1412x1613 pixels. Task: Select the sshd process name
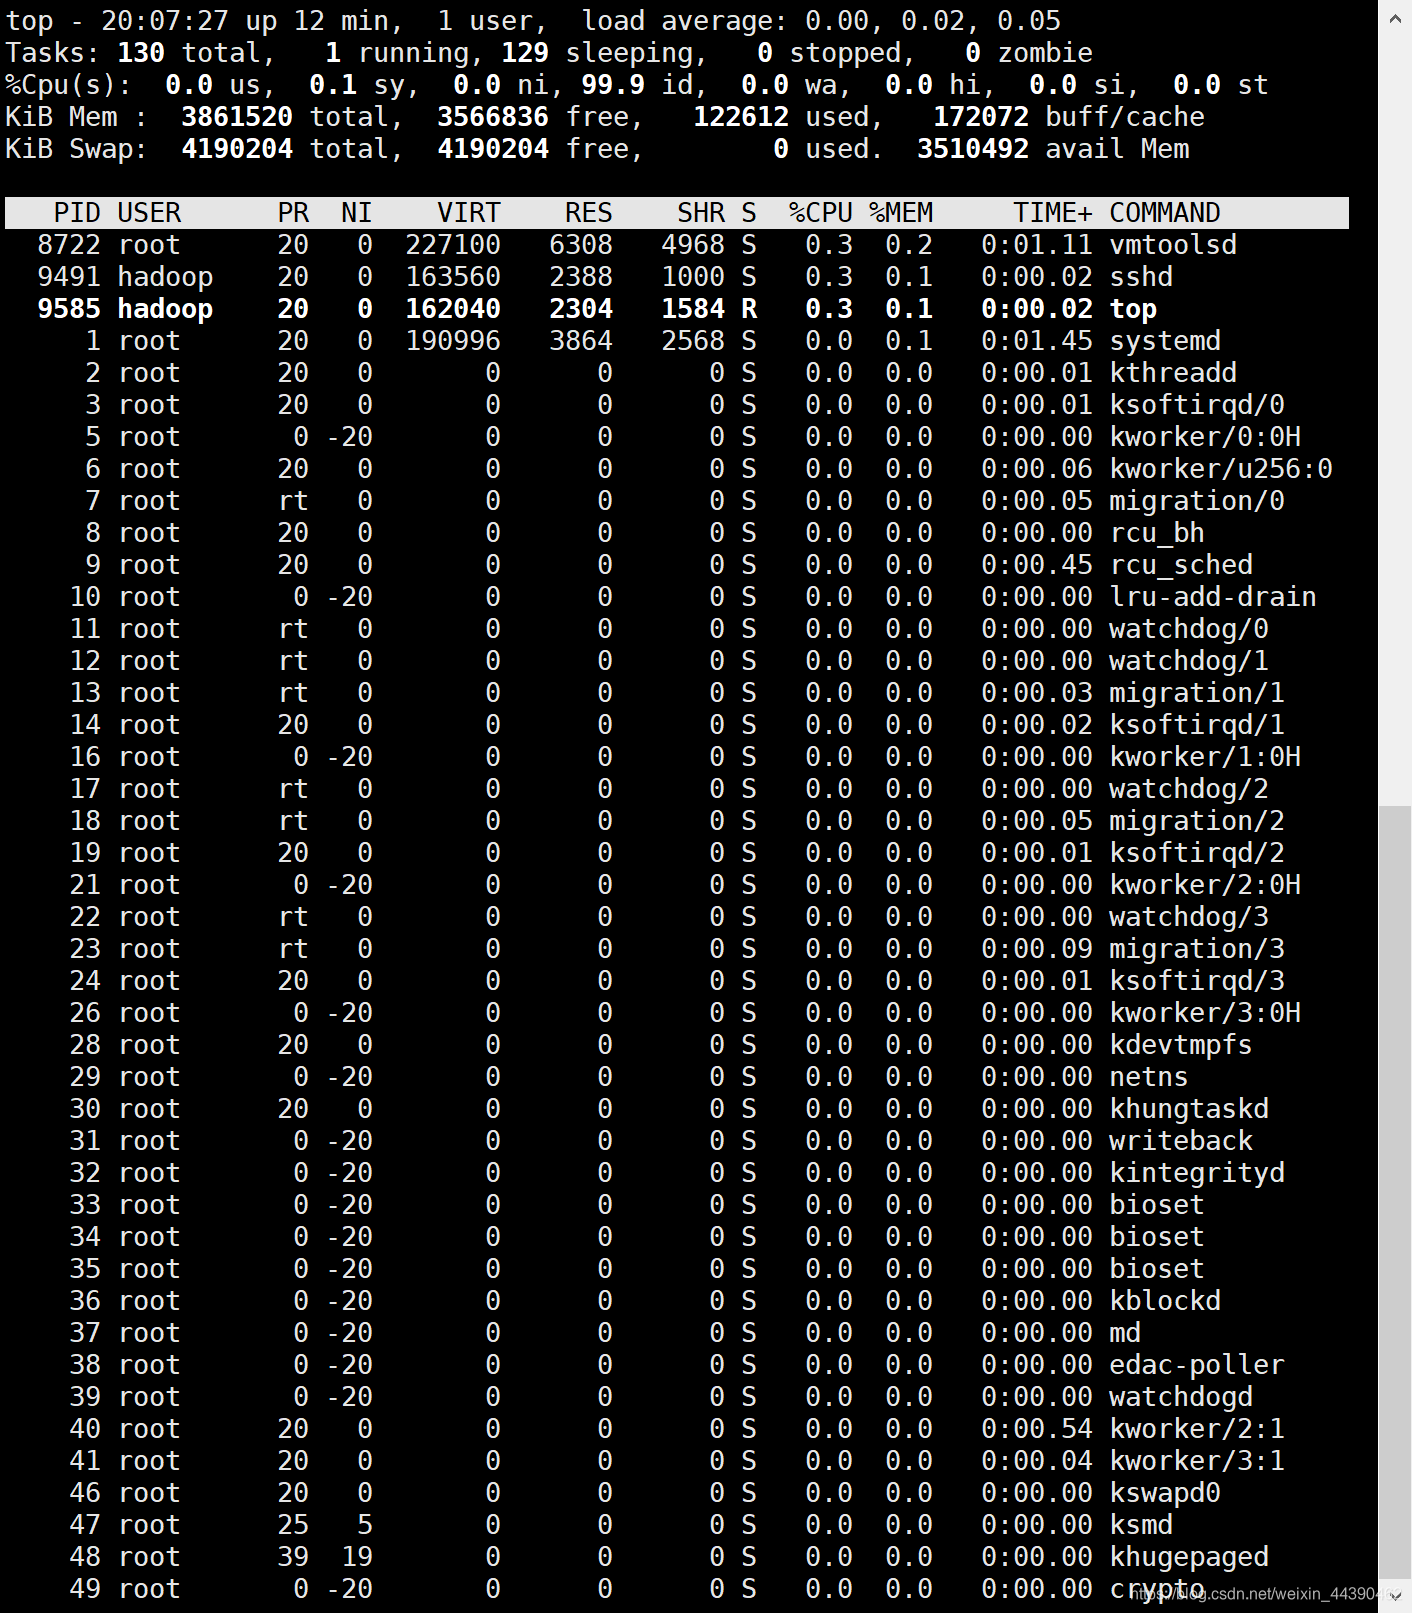click(x=1141, y=277)
